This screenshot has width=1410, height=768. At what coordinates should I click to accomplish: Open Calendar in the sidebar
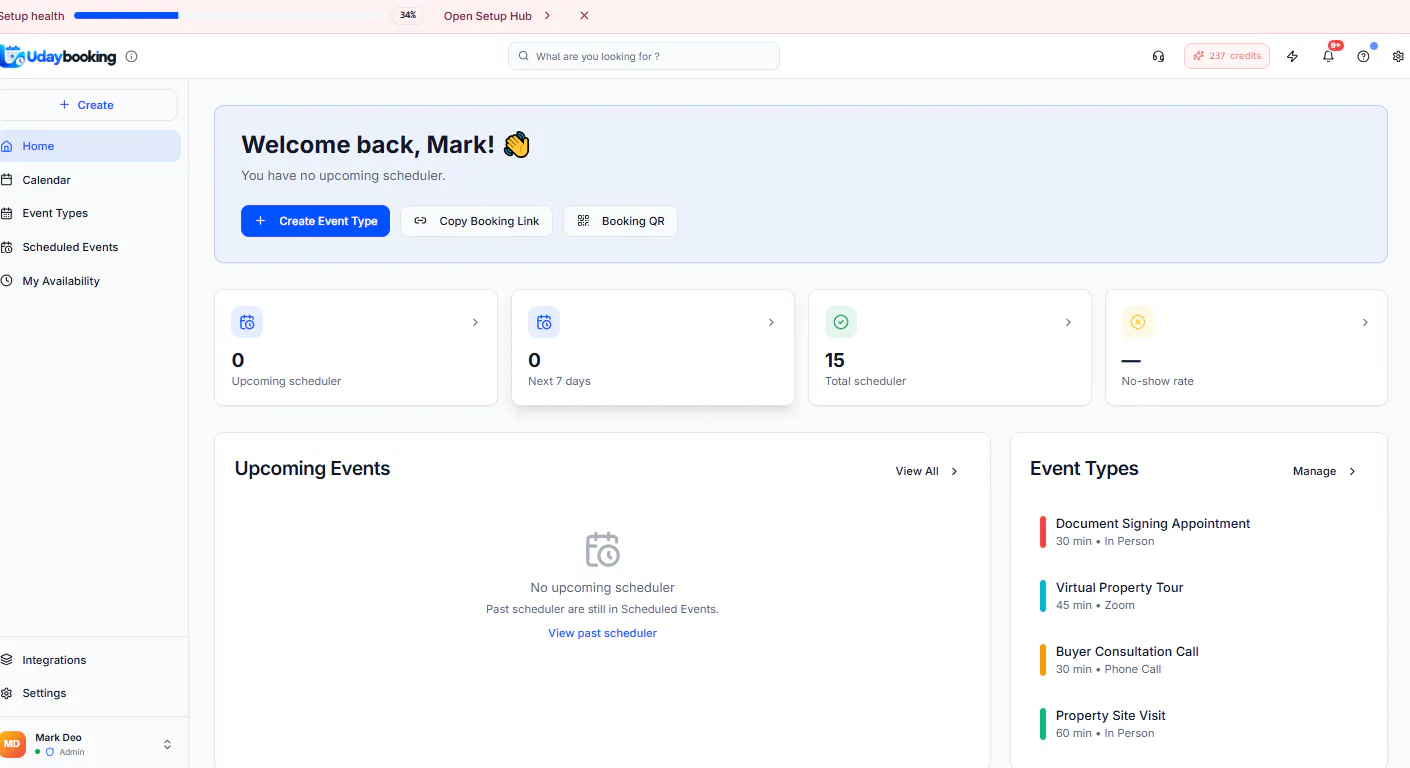[90, 180]
